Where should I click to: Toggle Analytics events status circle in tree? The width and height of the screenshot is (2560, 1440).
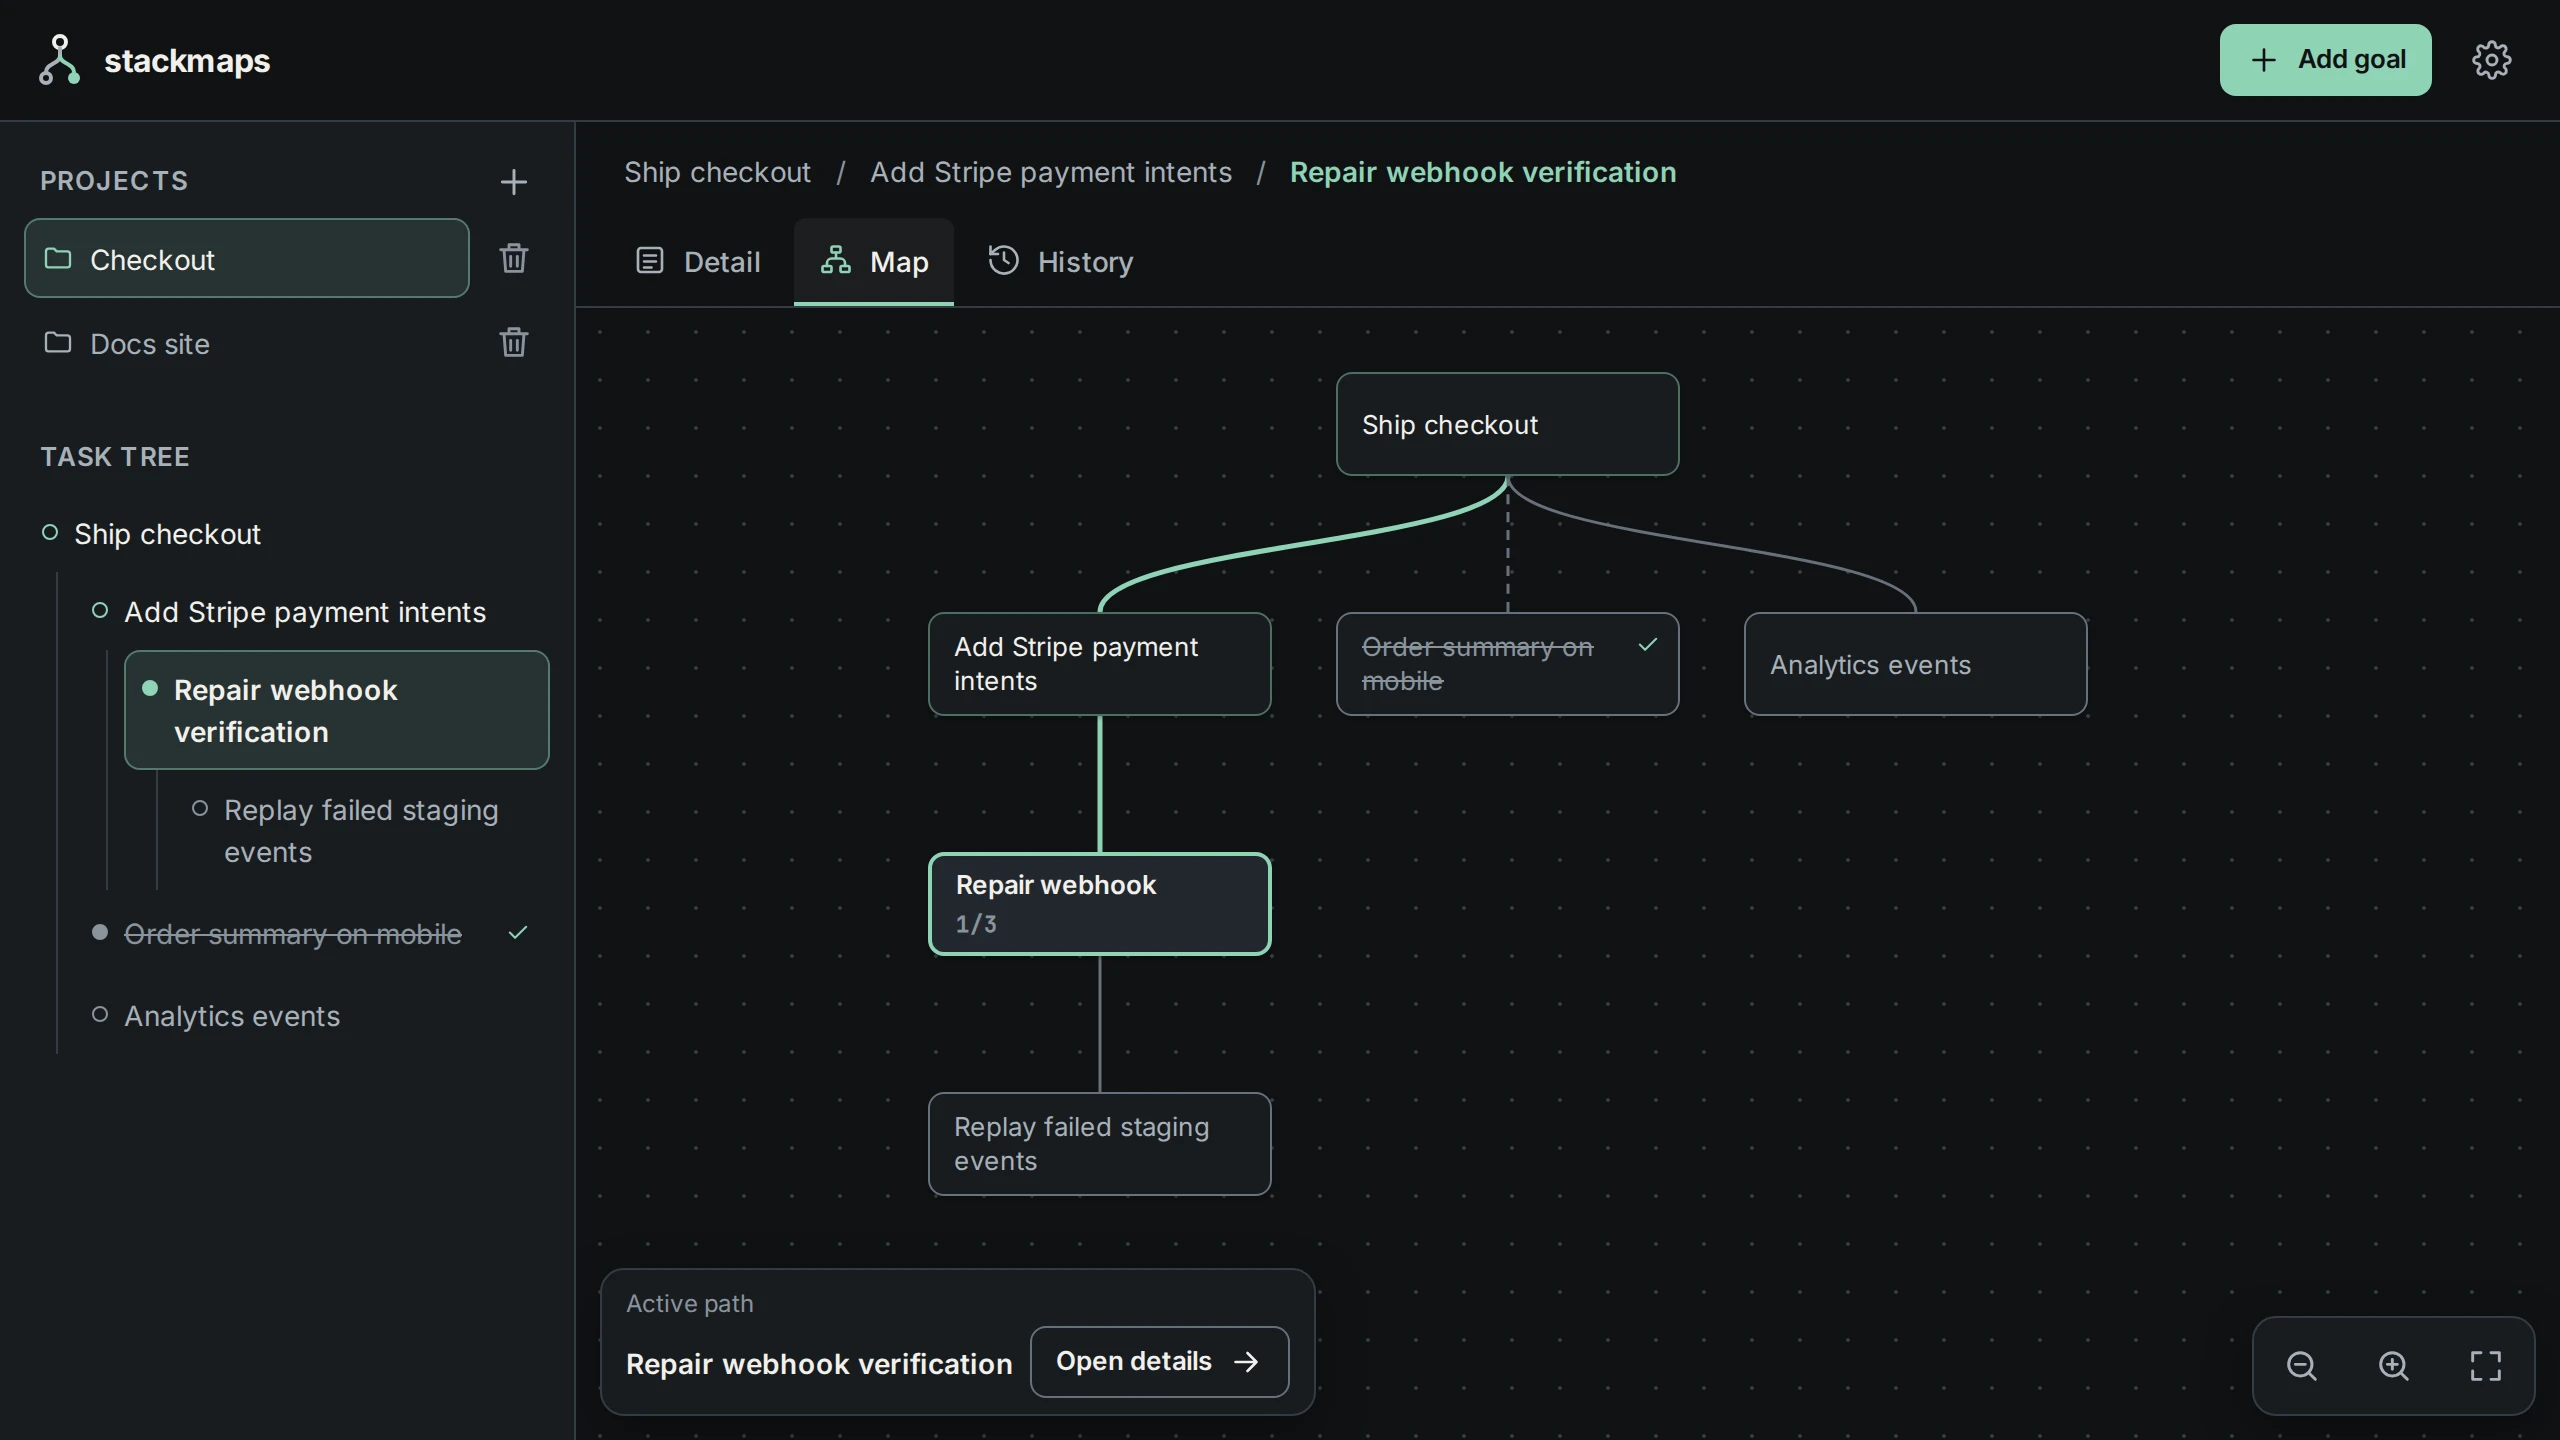(100, 1014)
